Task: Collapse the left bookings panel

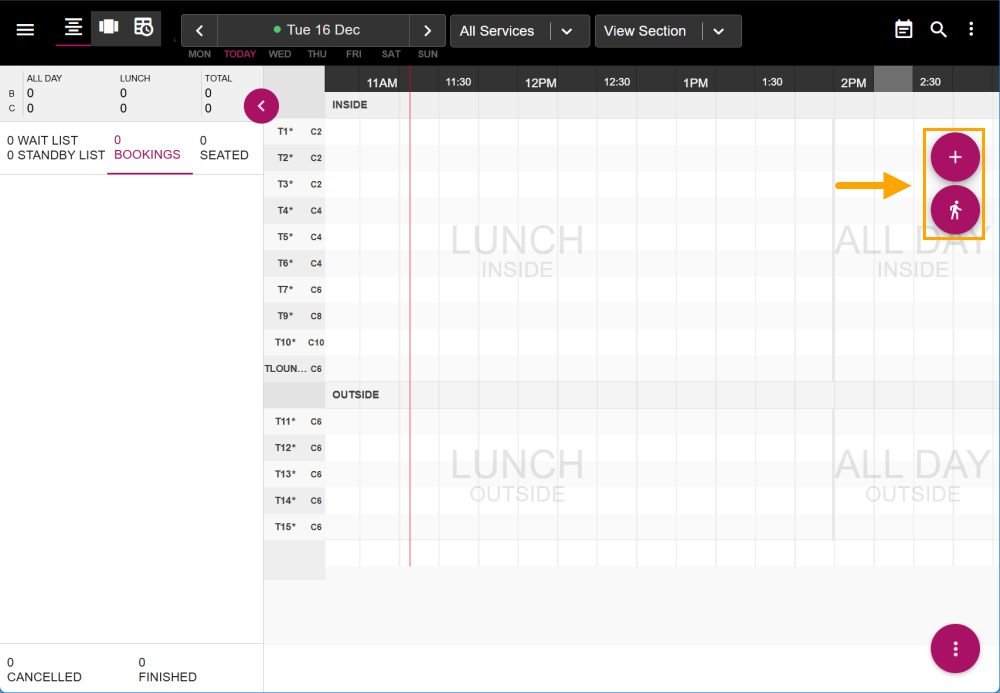Action: point(261,105)
